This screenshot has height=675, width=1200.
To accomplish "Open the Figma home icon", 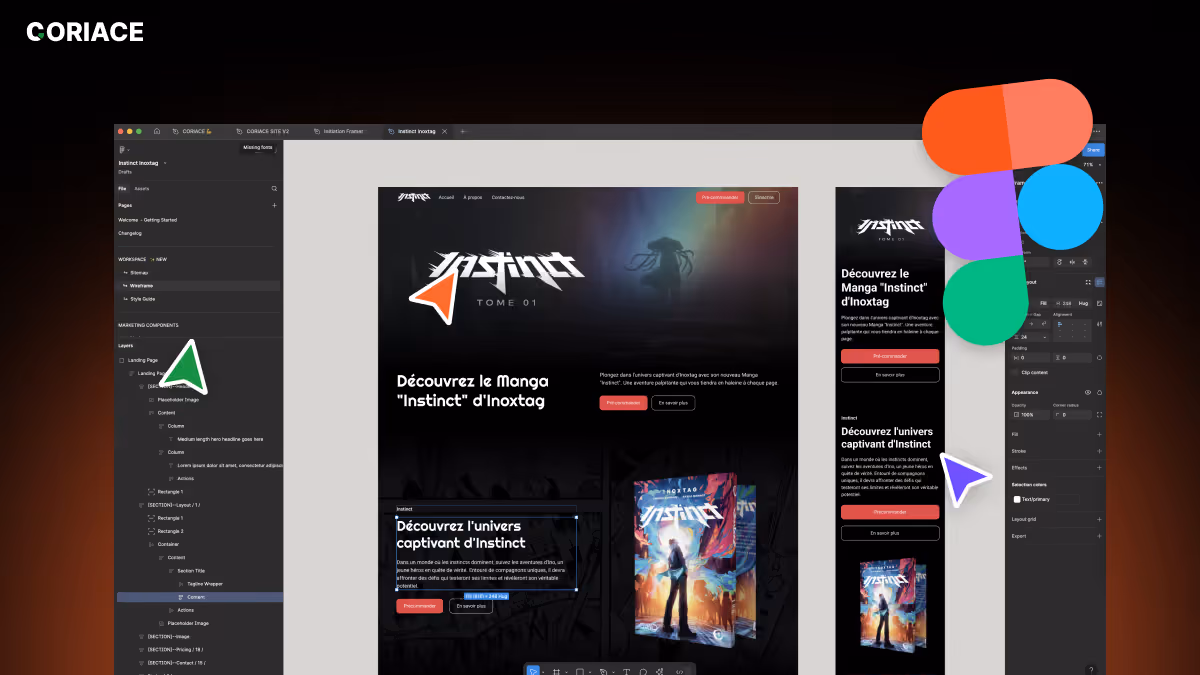I will [x=156, y=131].
